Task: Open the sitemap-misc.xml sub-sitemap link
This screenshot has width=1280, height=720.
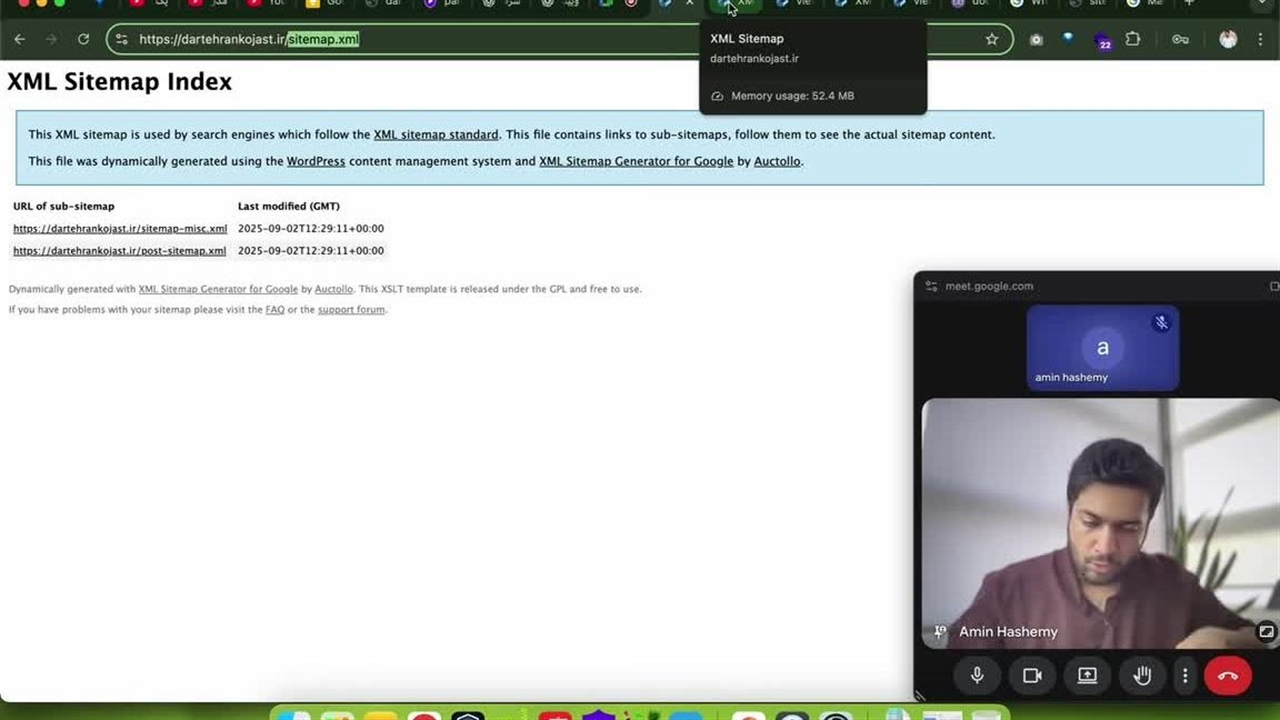Action: click(x=120, y=229)
